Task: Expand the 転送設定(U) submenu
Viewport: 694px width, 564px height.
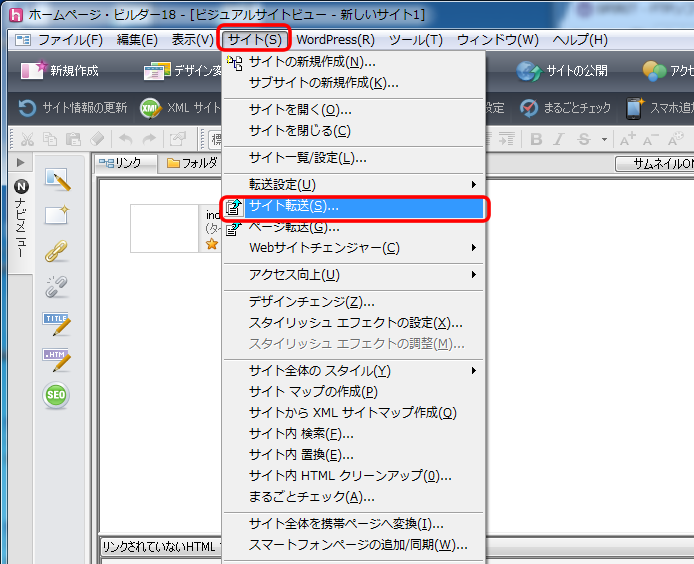Action: tap(353, 185)
